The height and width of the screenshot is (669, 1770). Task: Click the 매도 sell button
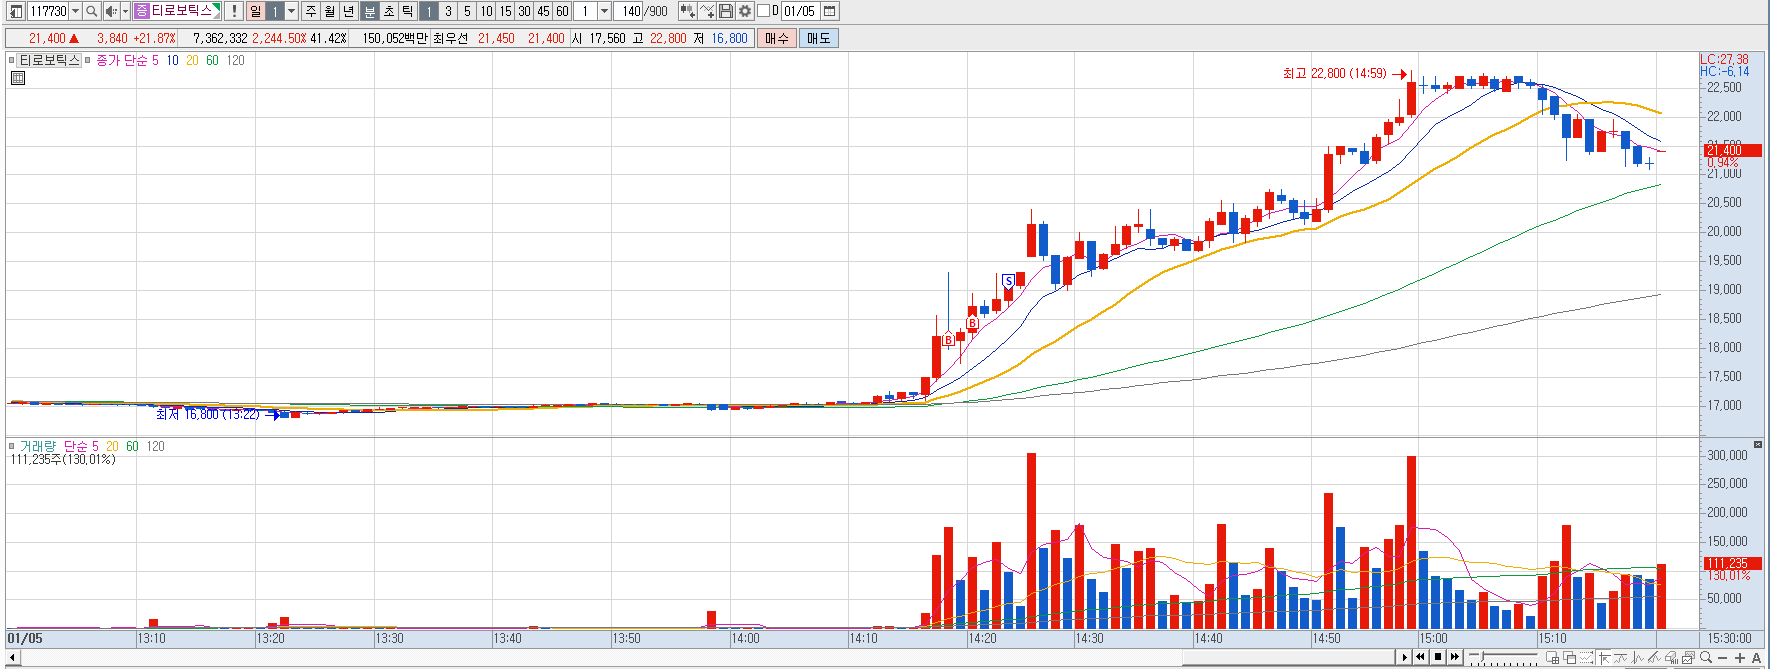[819, 38]
